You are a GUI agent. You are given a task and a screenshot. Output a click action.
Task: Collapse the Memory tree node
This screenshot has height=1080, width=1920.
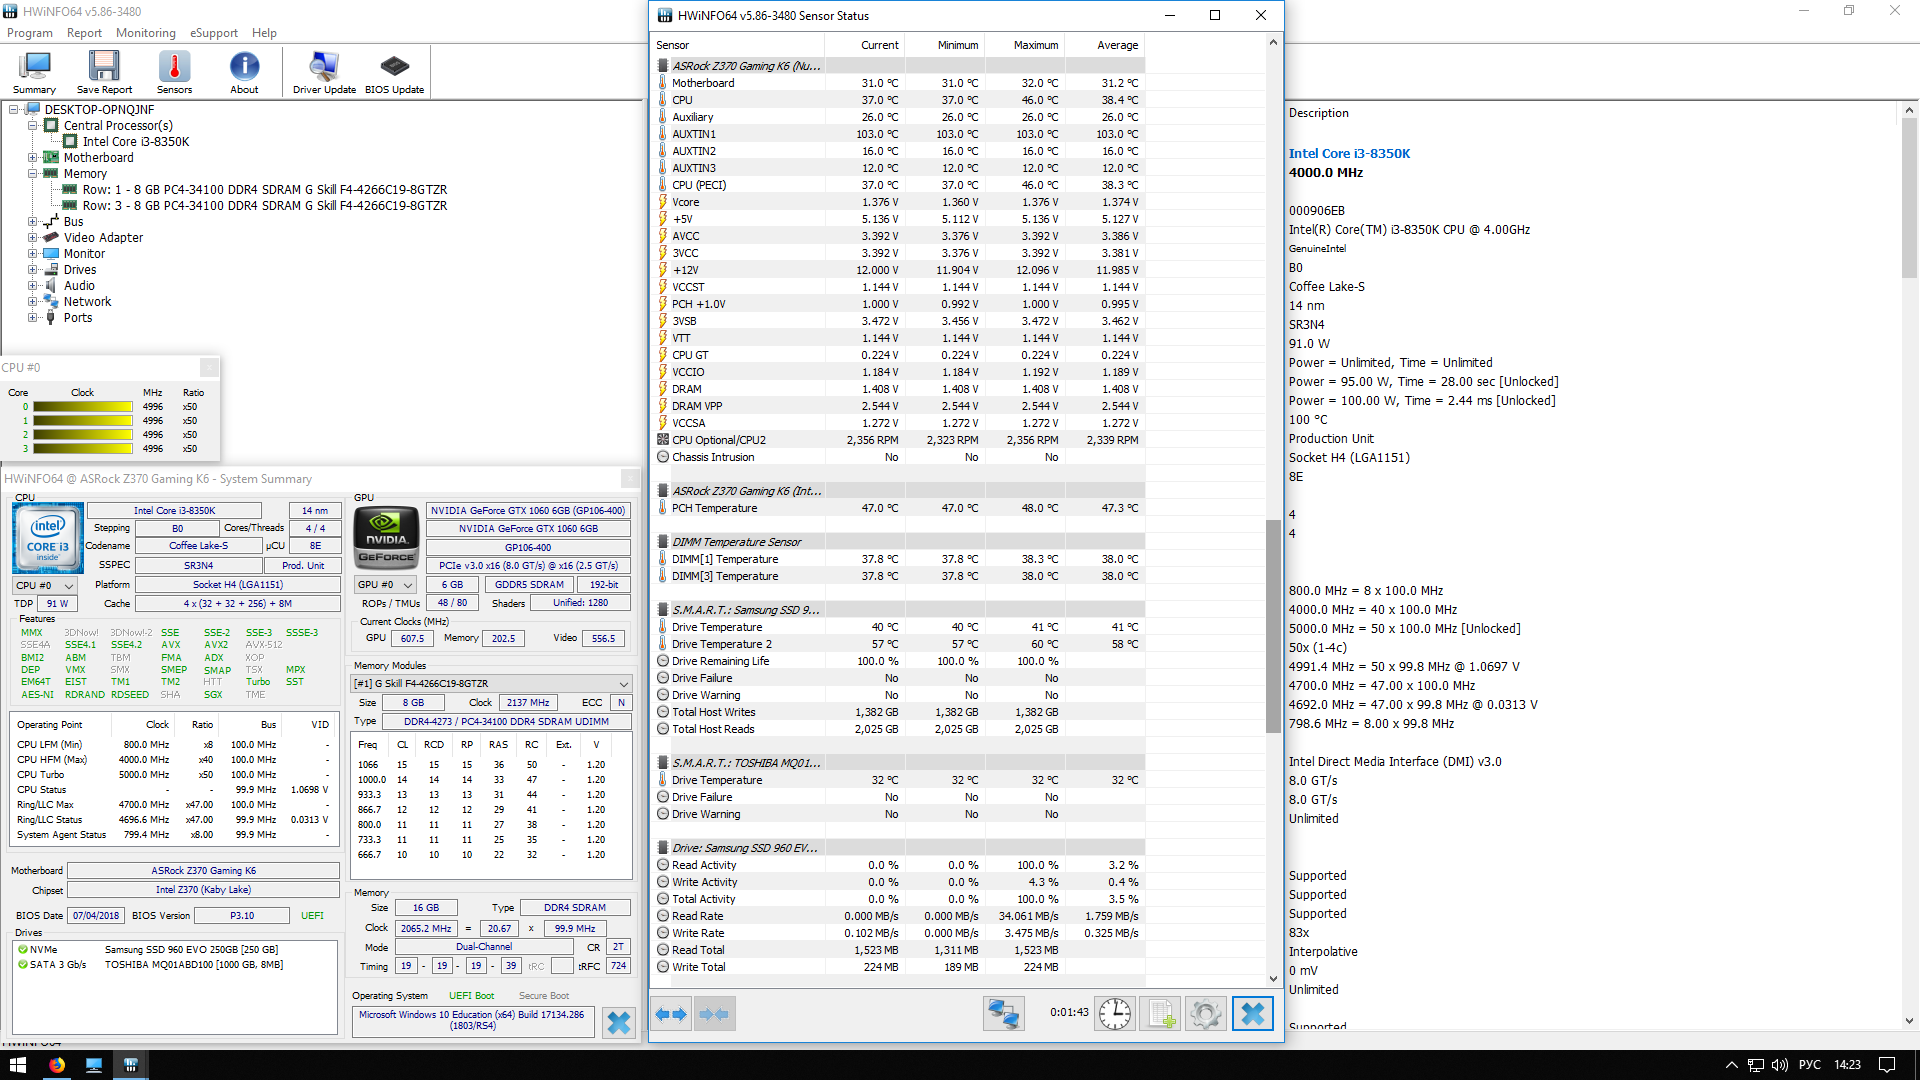(33, 174)
